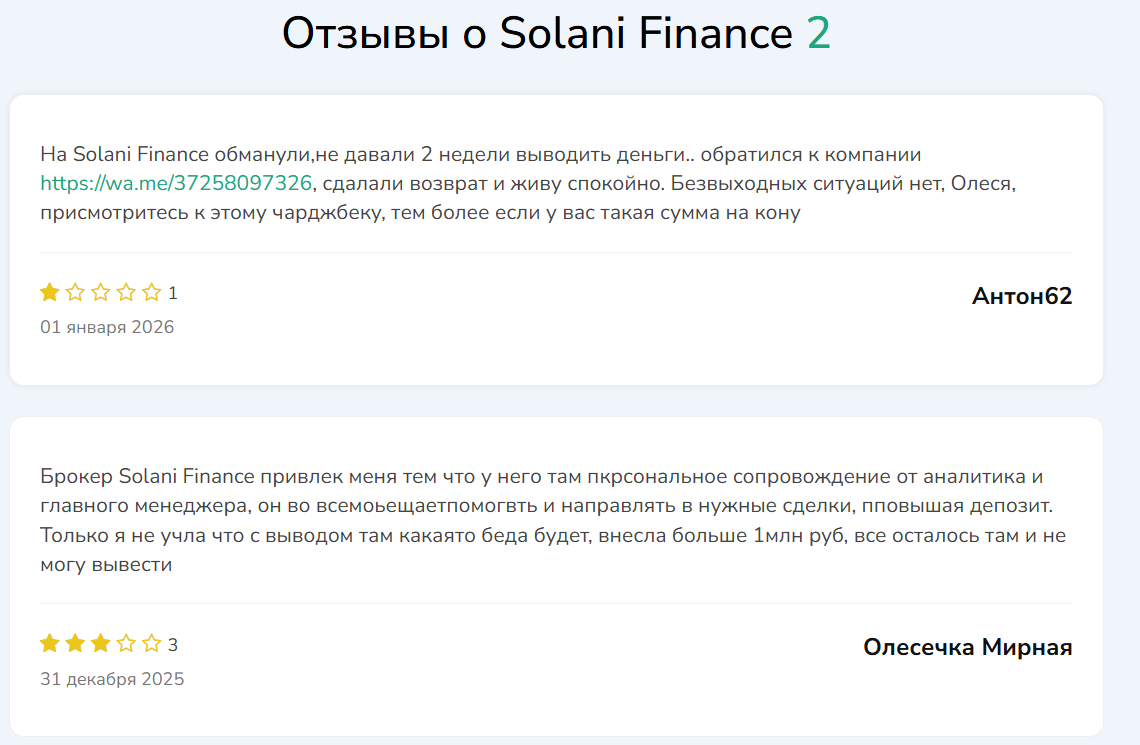Click the second star in Олесечка Мирная's rating
Viewport: 1140px width, 745px height.
tap(75, 644)
